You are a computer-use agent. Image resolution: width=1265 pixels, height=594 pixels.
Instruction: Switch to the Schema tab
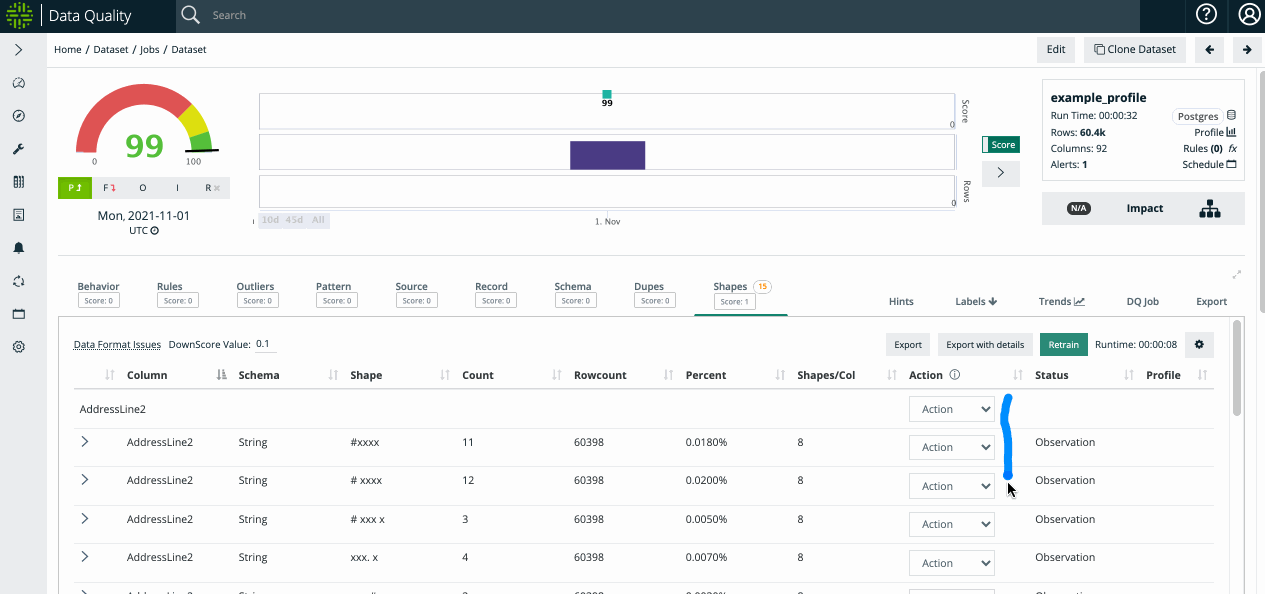tap(573, 293)
